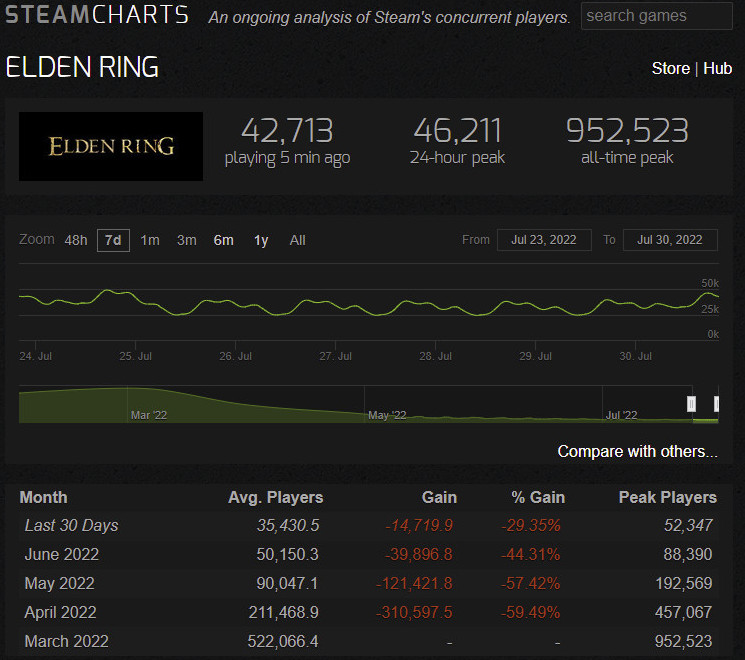Choose the 6m zoom range

point(224,240)
